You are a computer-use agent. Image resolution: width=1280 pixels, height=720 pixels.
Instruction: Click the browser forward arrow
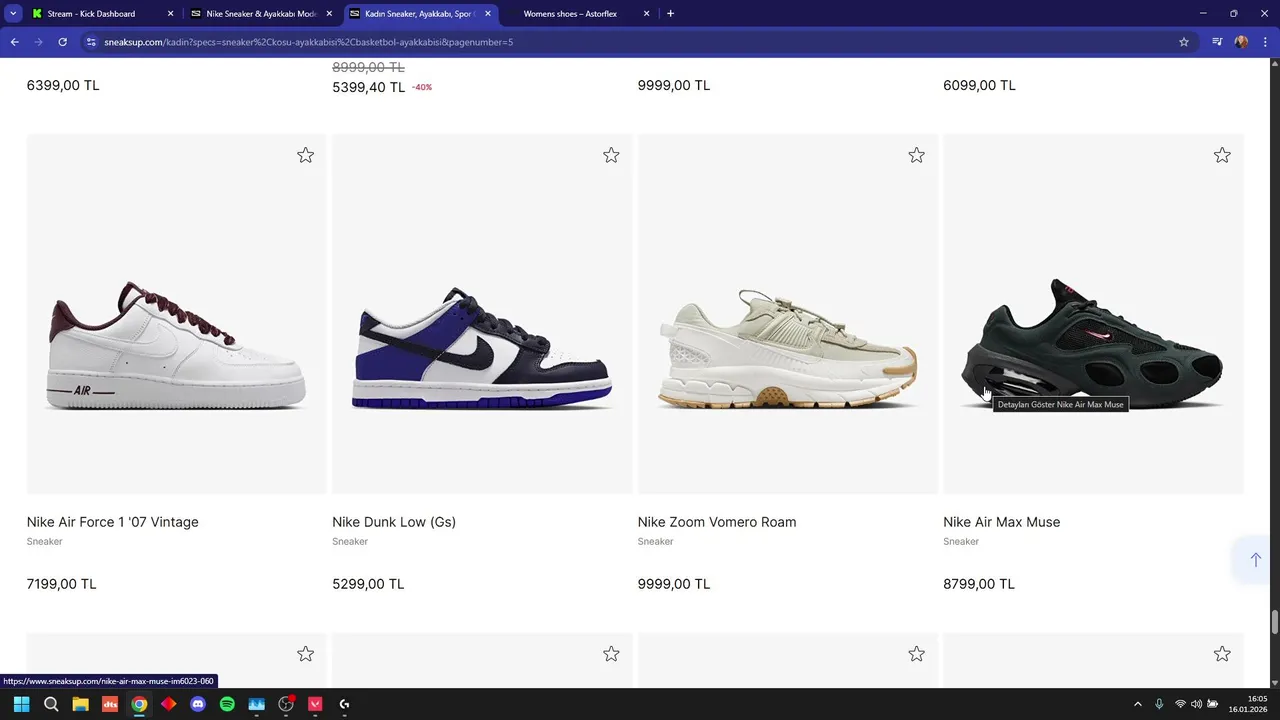[x=38, y=42]
